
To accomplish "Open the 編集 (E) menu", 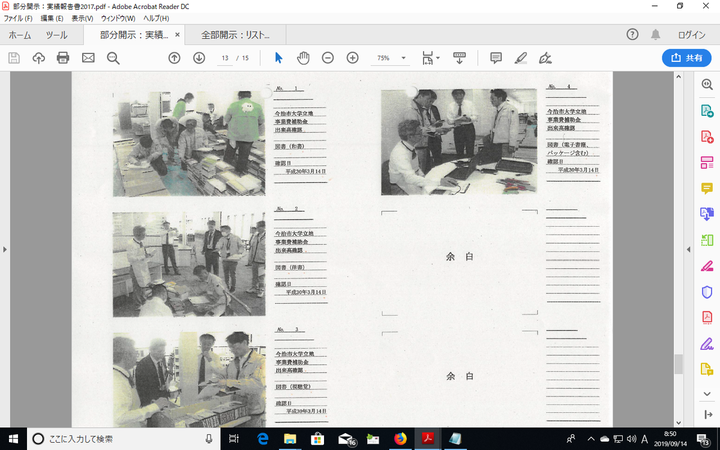I will [52, 19].
